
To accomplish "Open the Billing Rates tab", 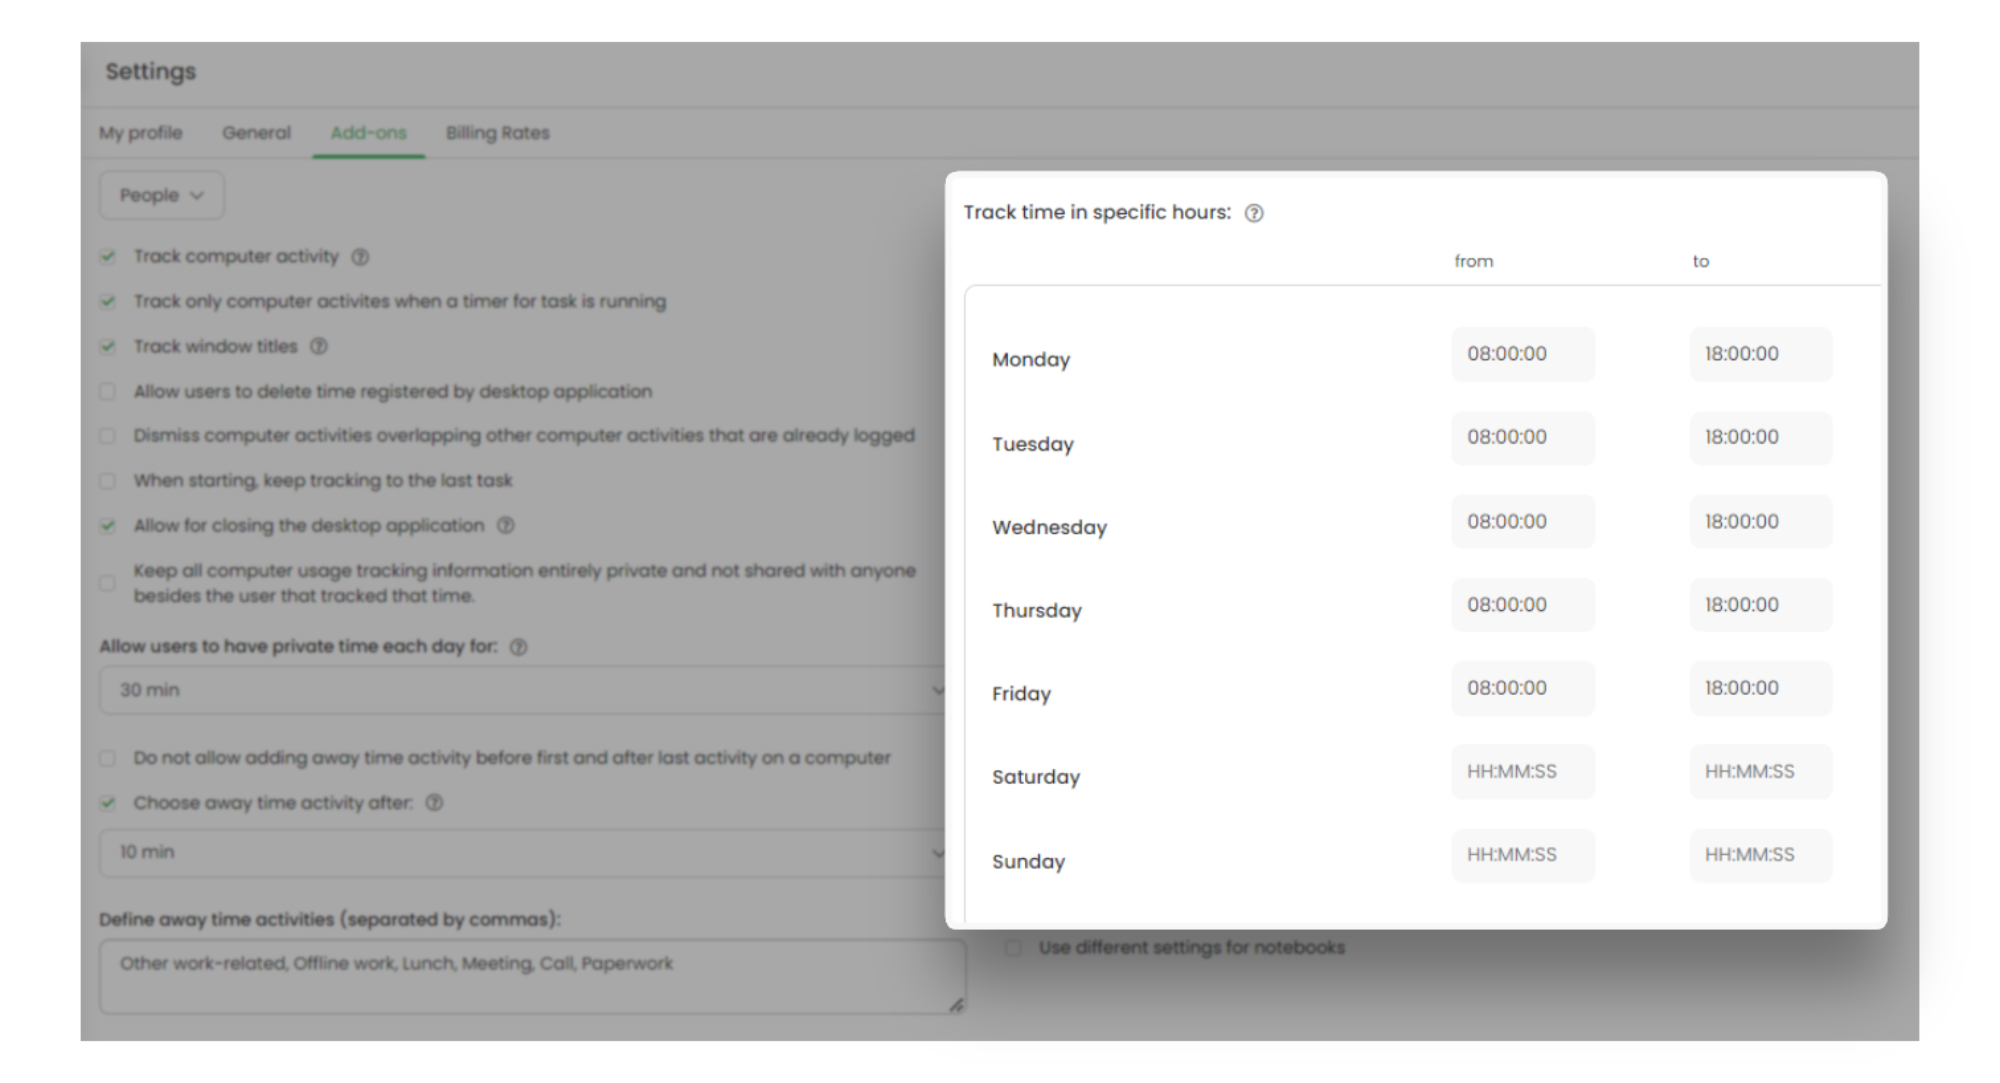I will click(x=497, y=133).
